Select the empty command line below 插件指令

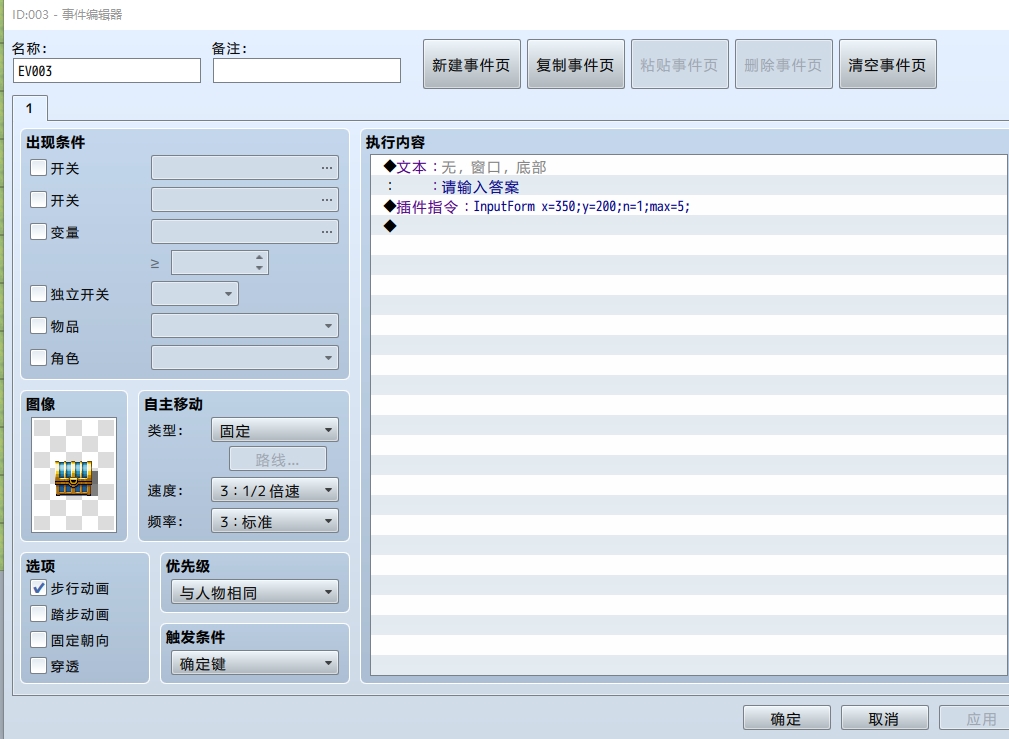pos(689,226)
